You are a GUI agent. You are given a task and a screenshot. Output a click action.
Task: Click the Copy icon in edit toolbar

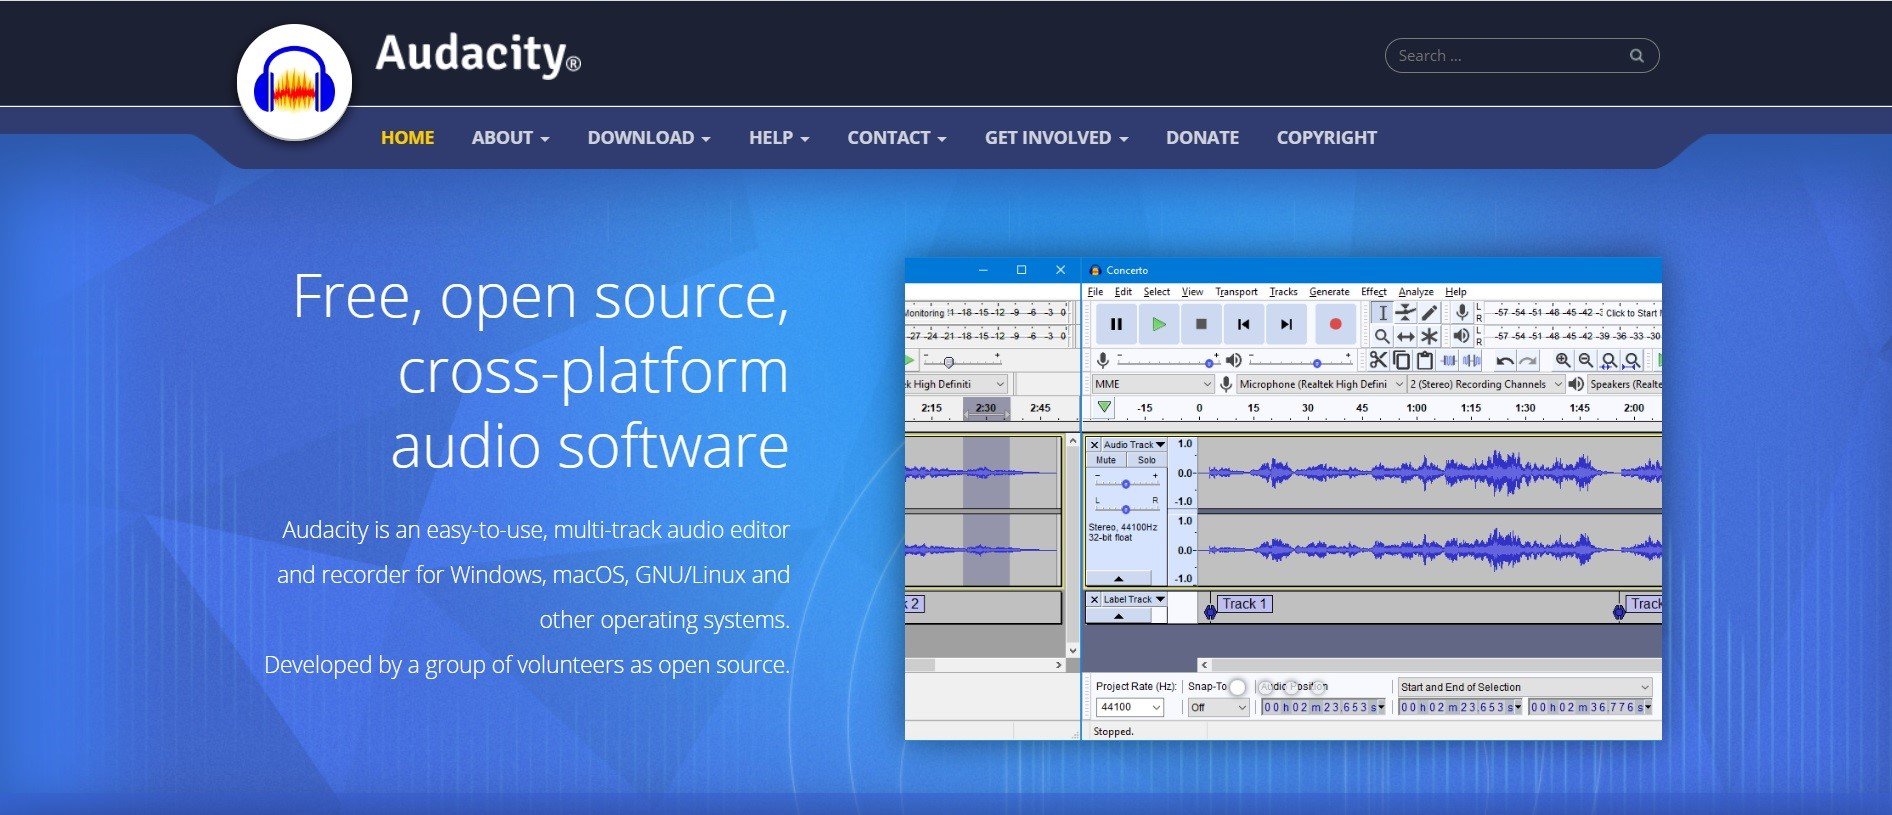[x=1401, y=360]
